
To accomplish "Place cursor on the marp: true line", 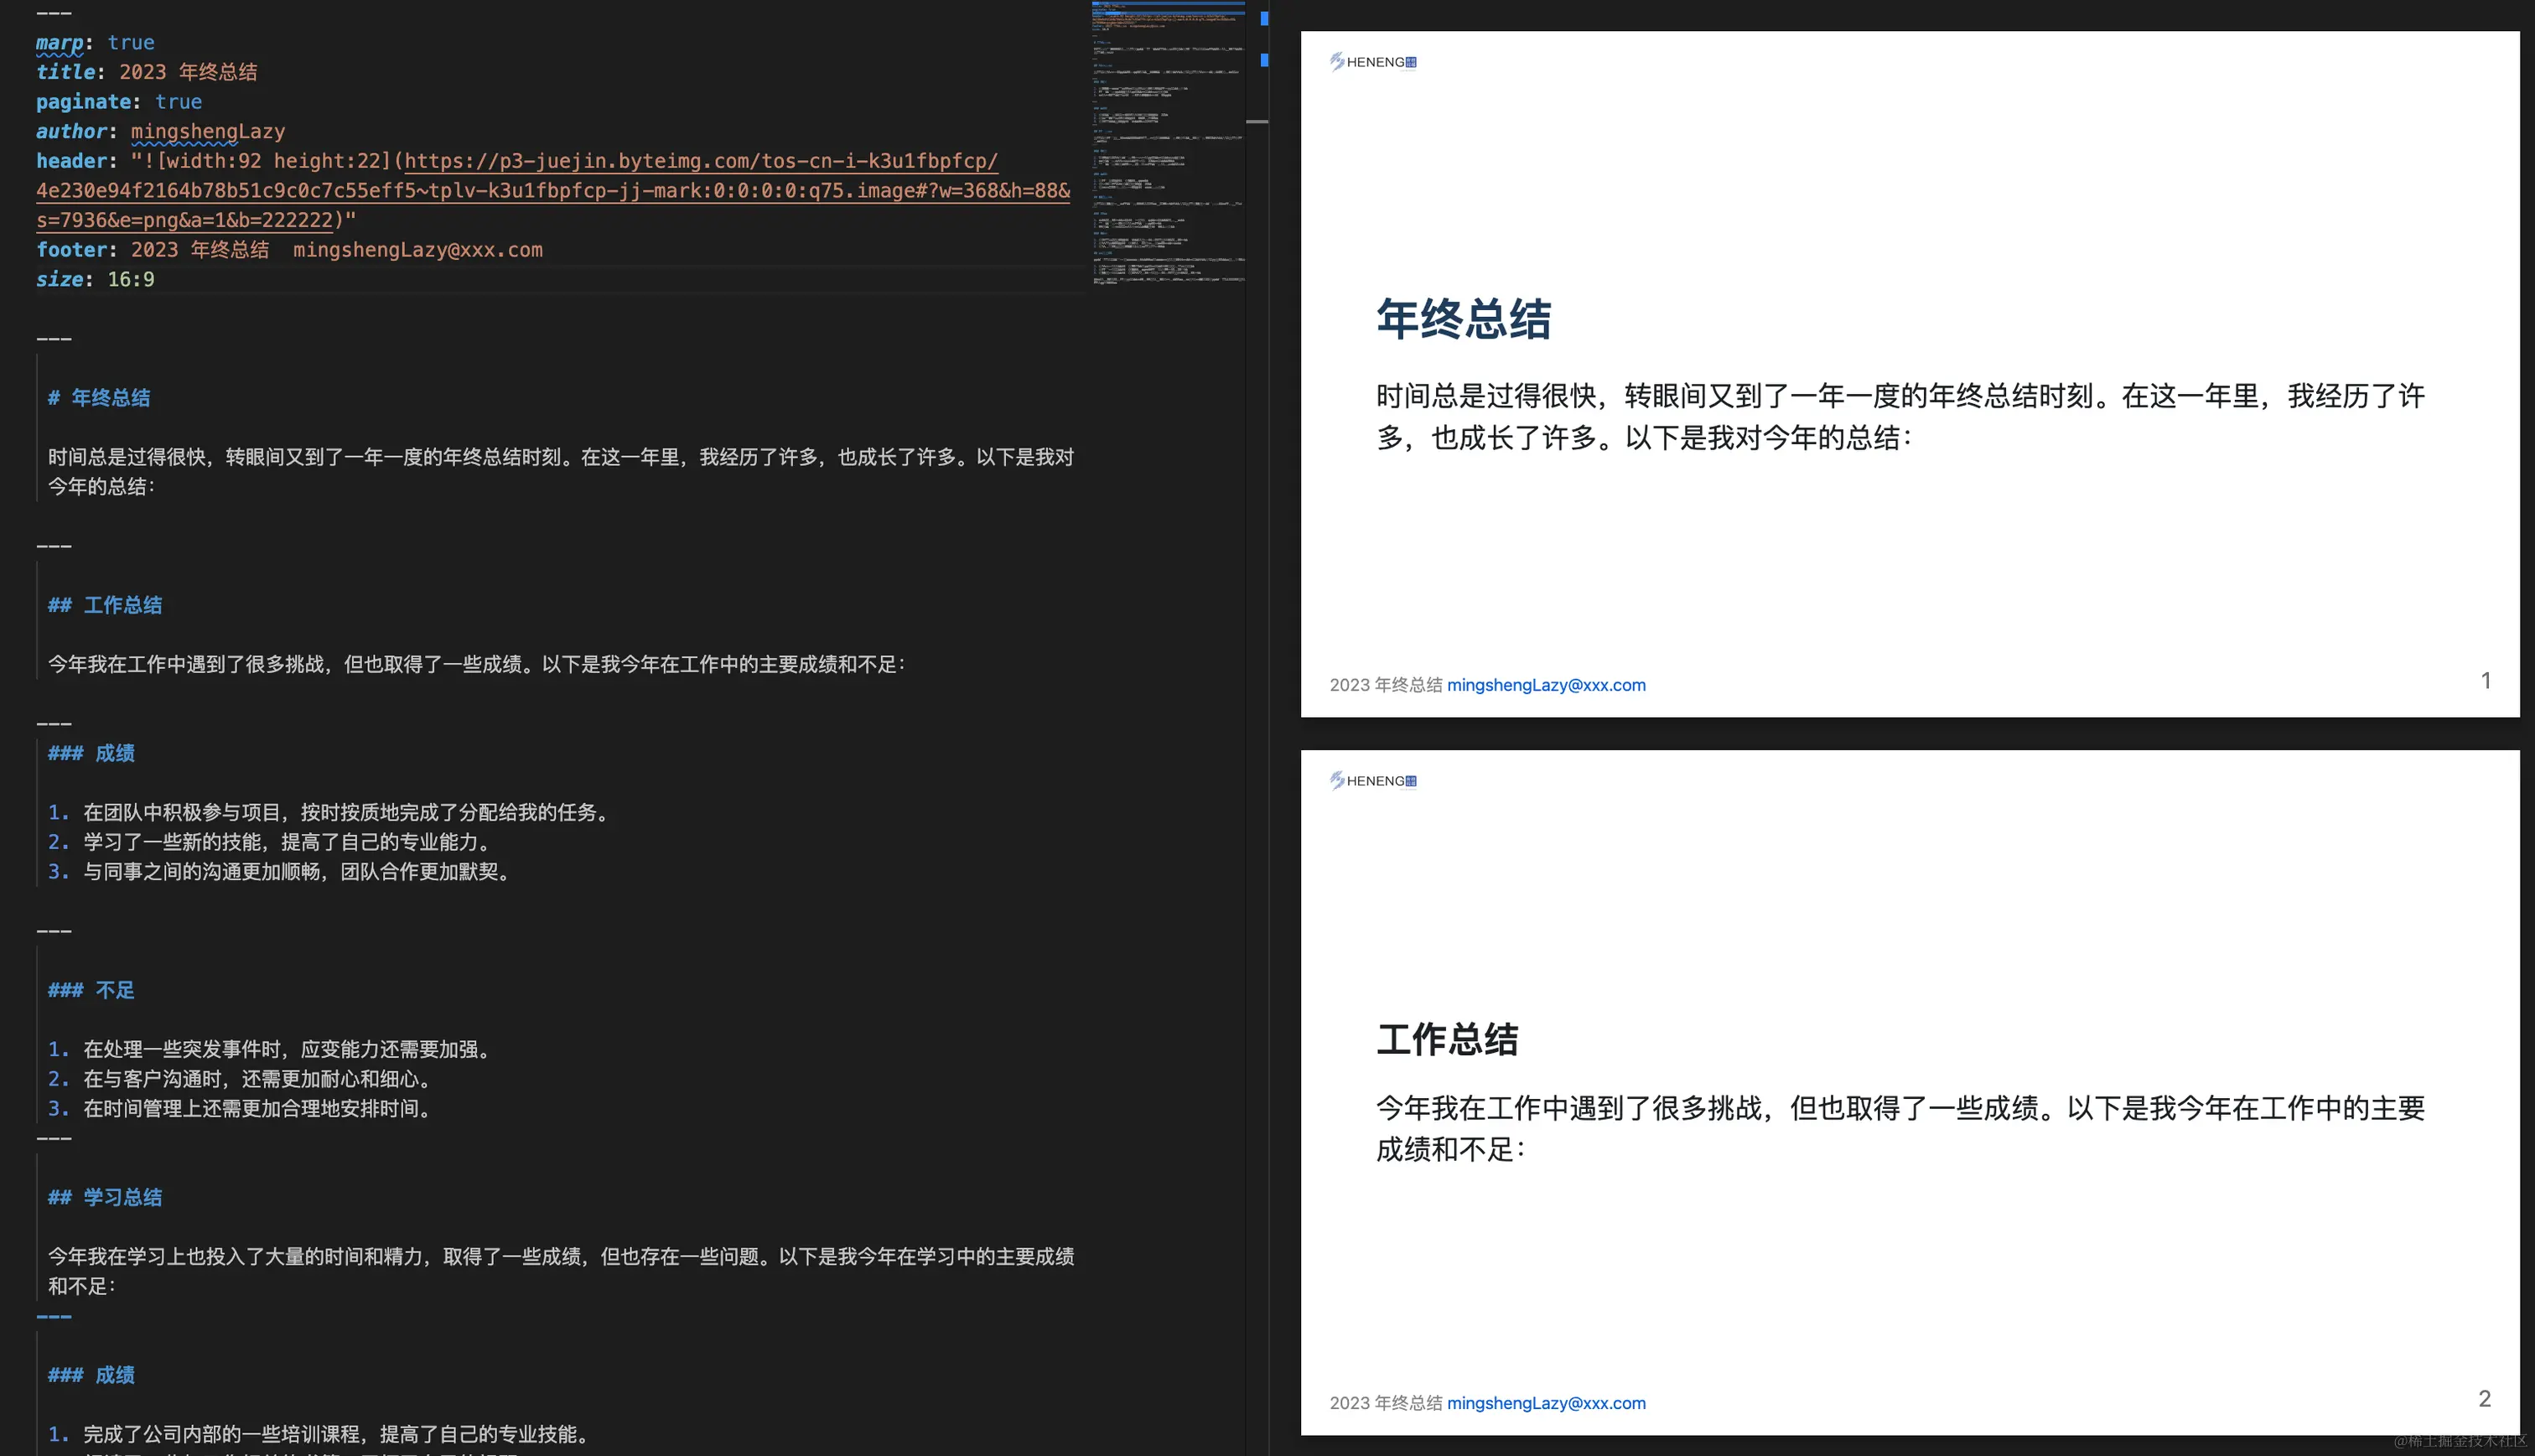I will pyautogui.click(x=95, y=43).
